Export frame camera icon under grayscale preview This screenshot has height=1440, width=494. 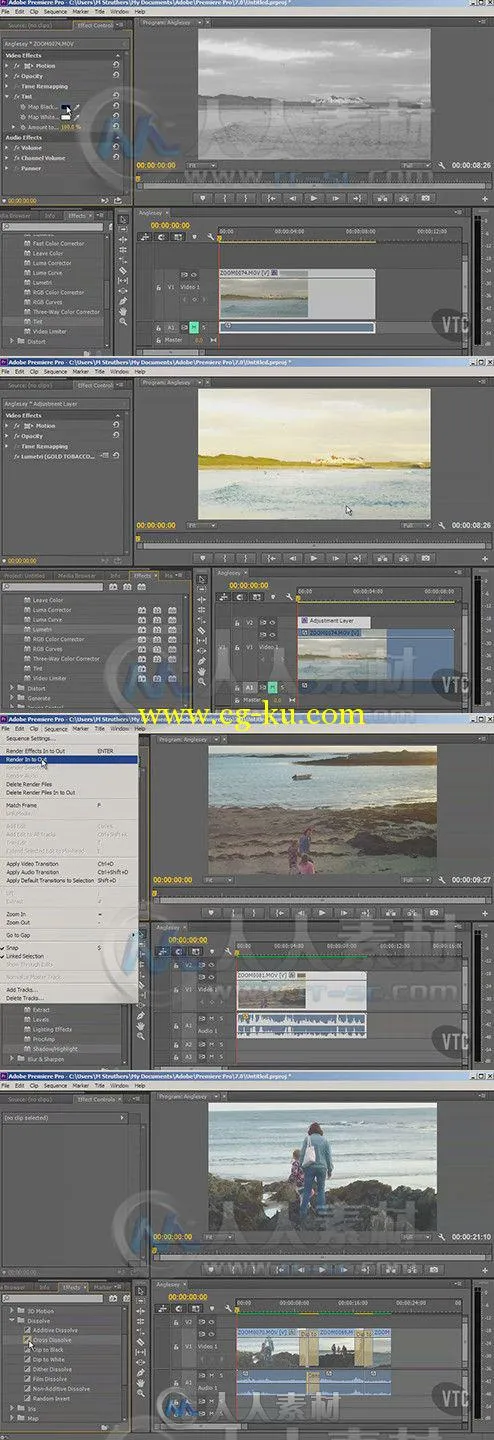(x=425, y=198)
